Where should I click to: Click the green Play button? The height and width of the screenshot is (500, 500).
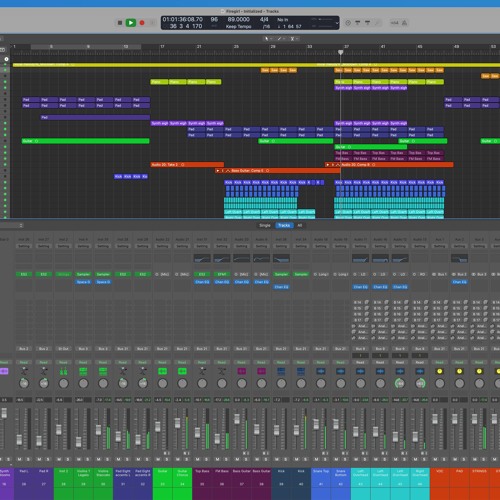coord(131,23)
